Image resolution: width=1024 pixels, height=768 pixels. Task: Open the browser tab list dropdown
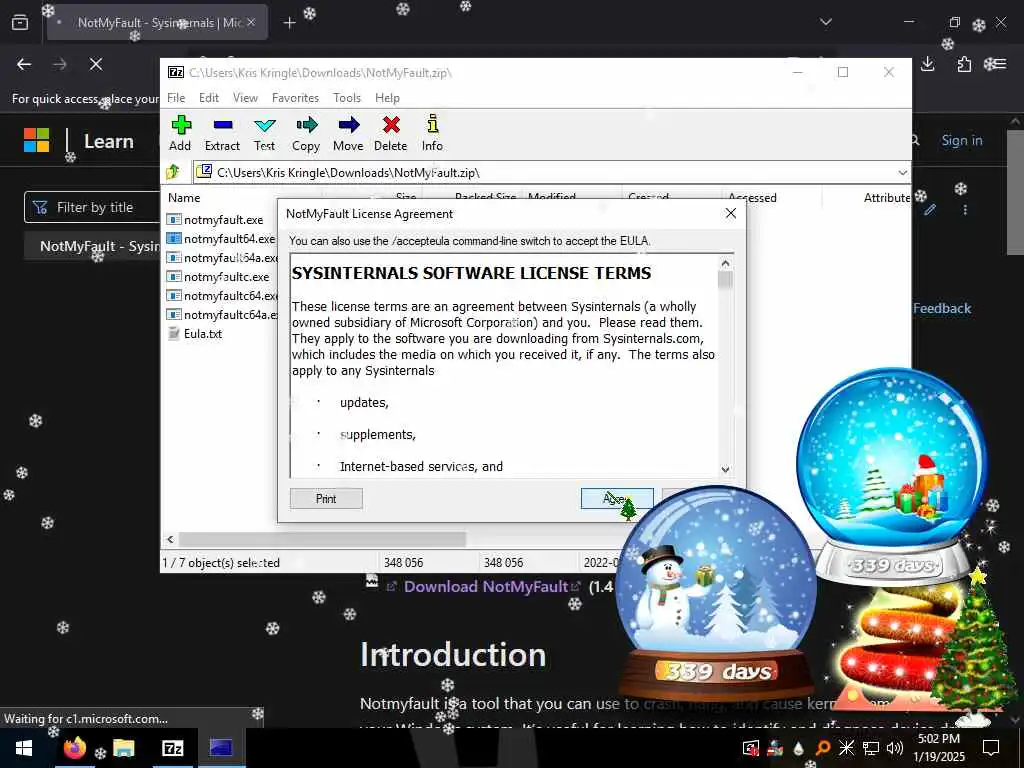pos(826,22)
